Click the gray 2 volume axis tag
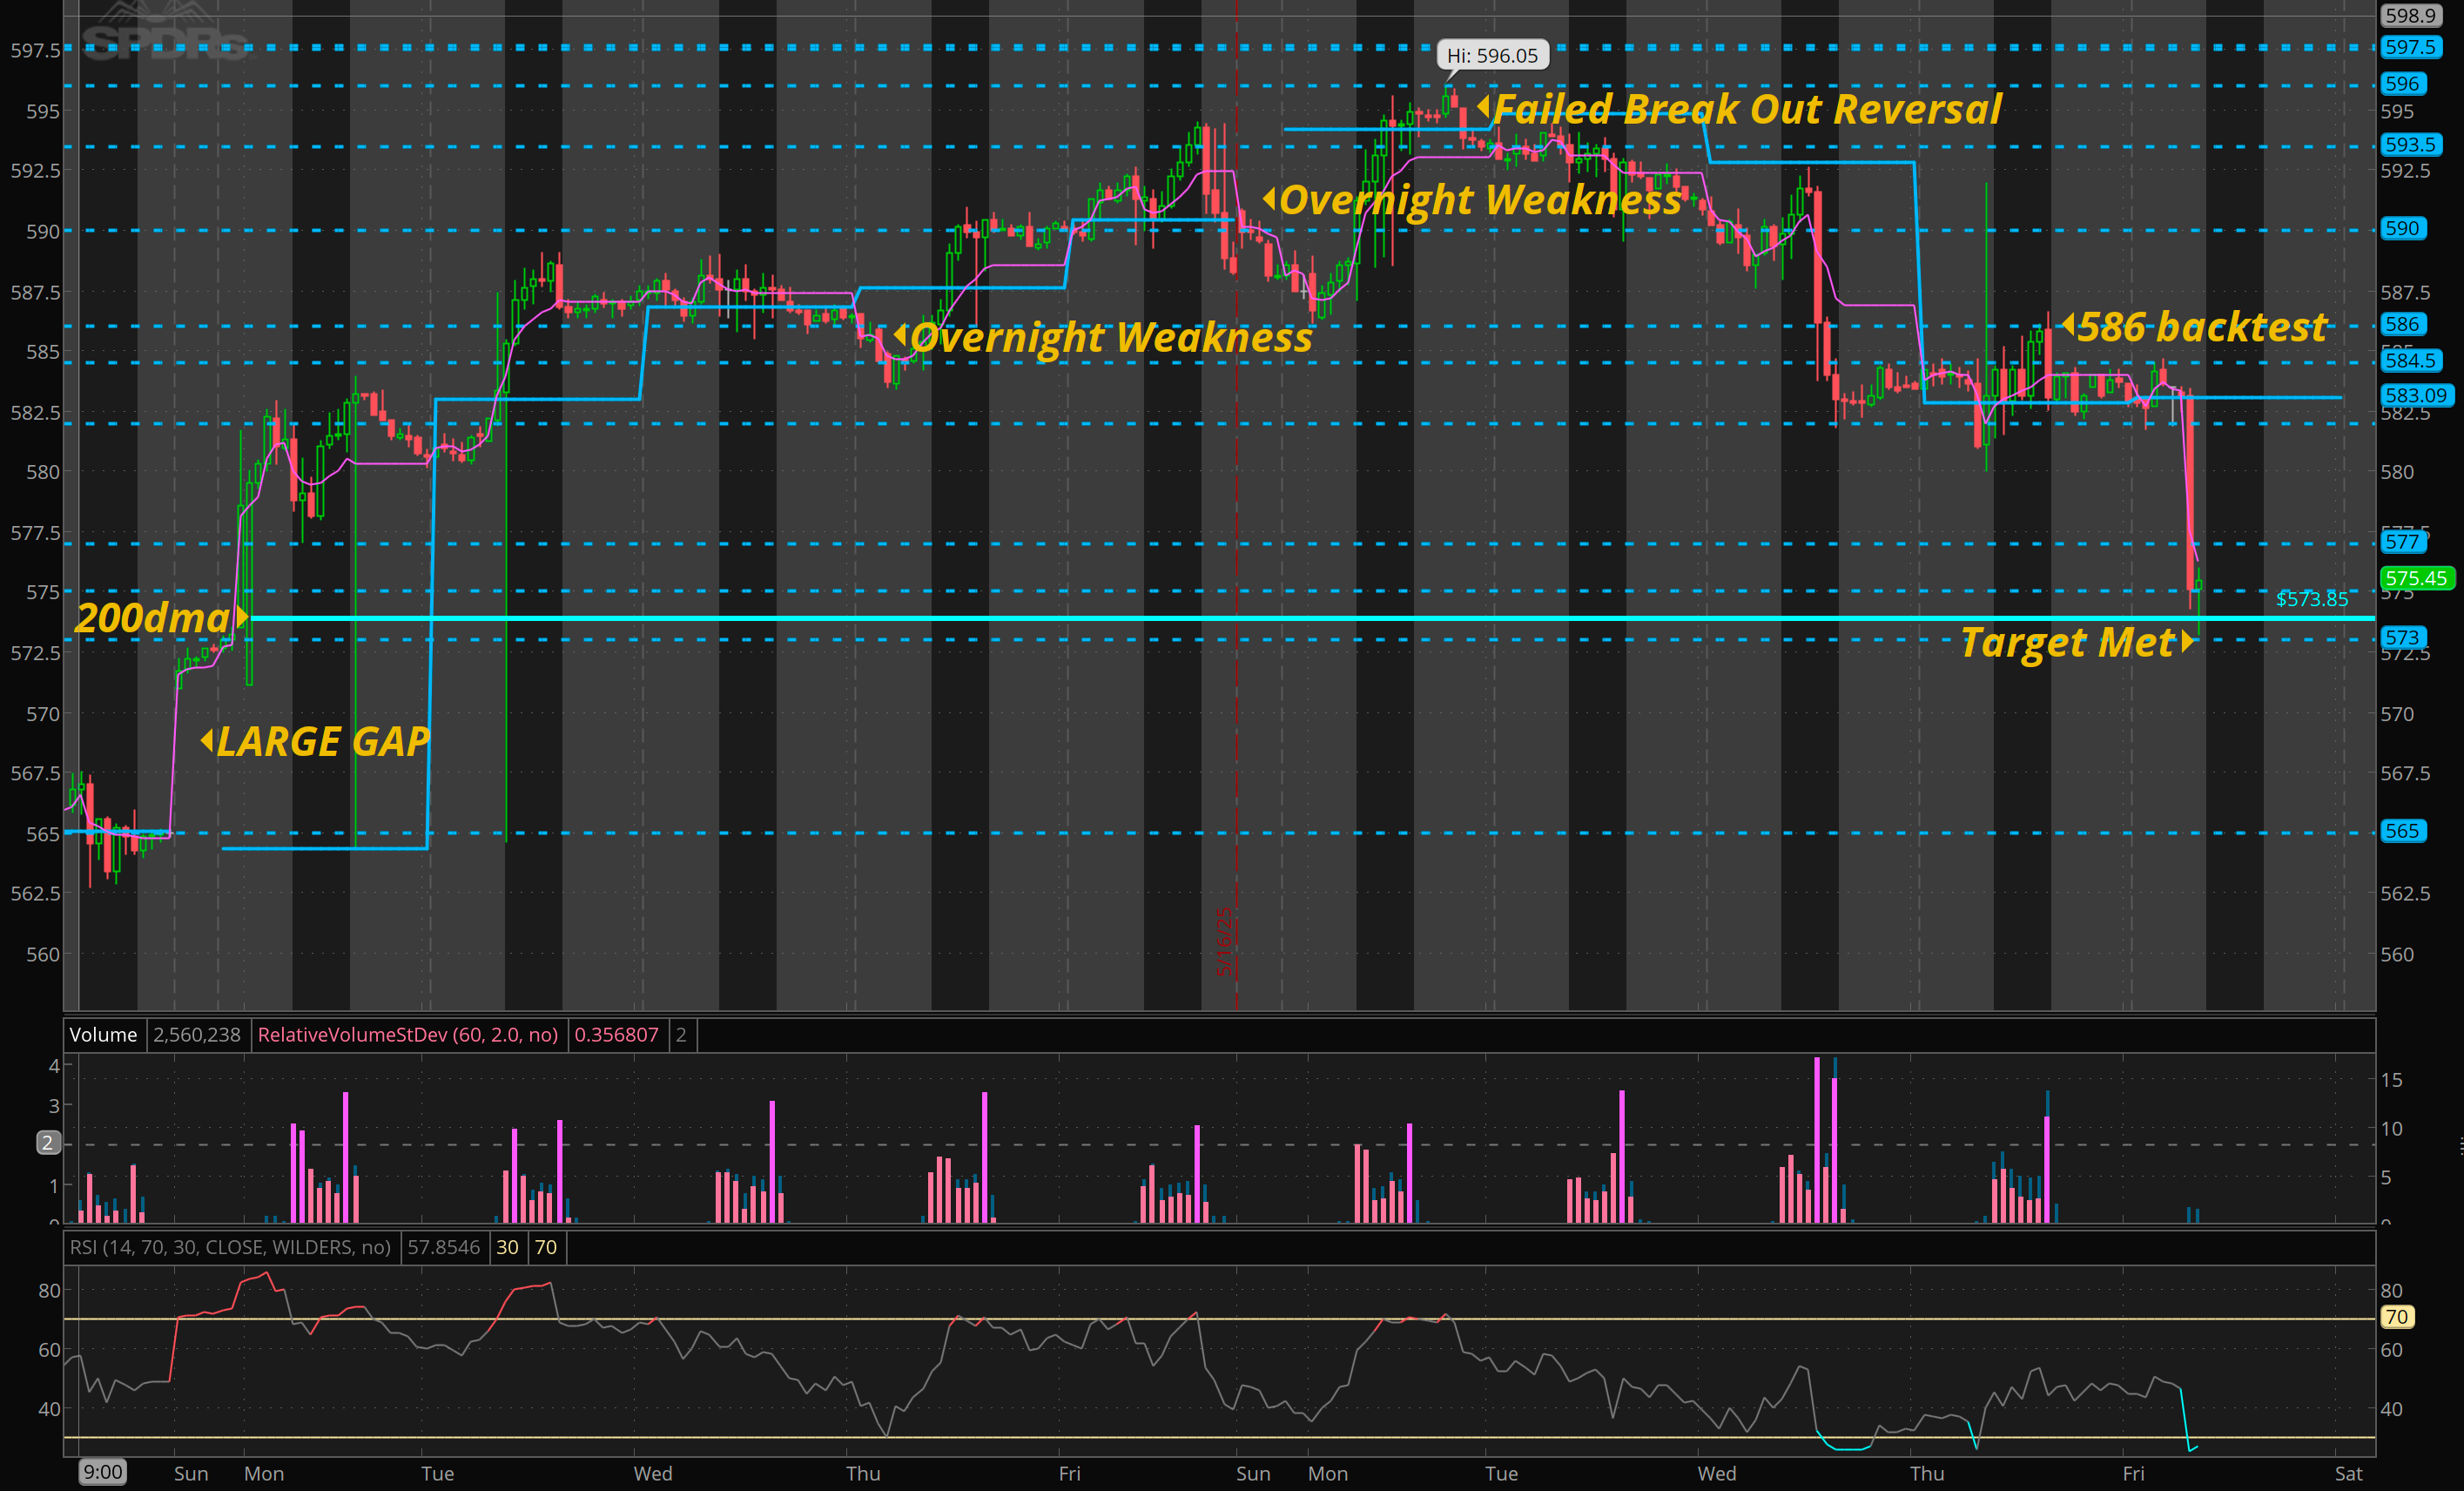 tap(47, 1142)
